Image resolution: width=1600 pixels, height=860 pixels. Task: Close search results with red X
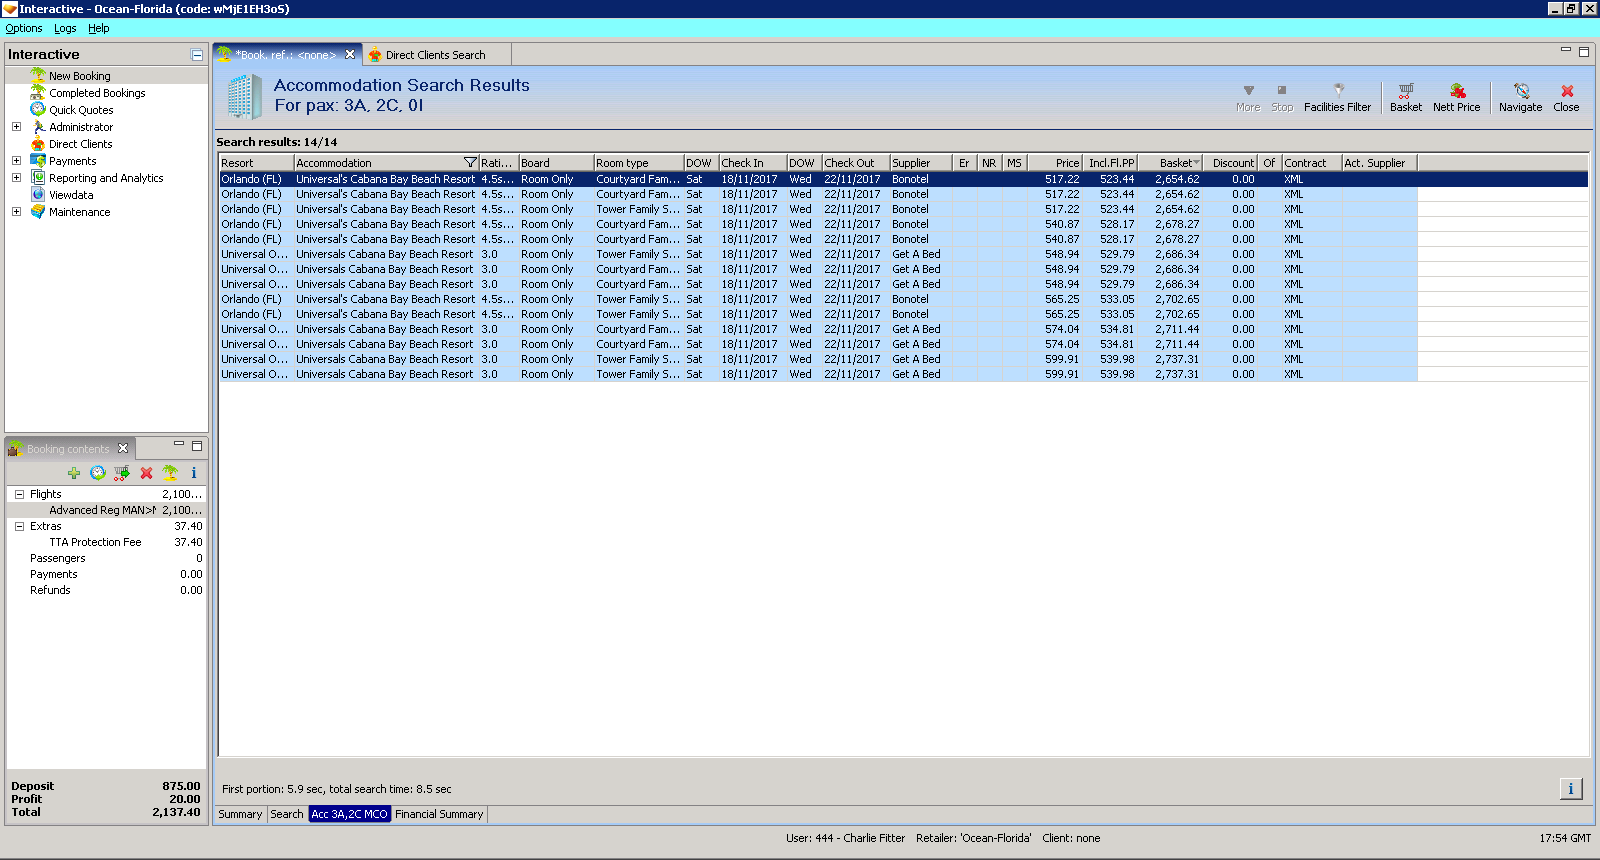coord(1567,90)
